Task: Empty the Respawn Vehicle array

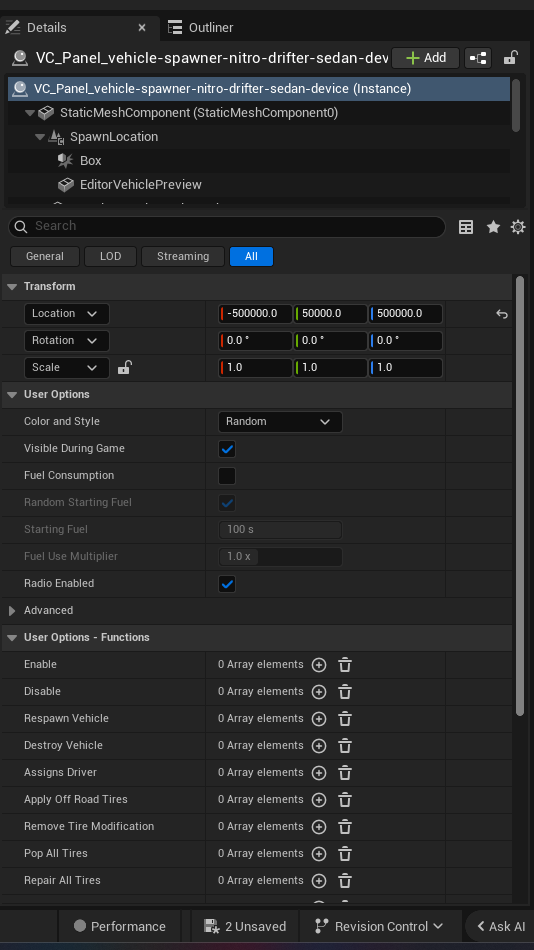Action: click(345, 719)
